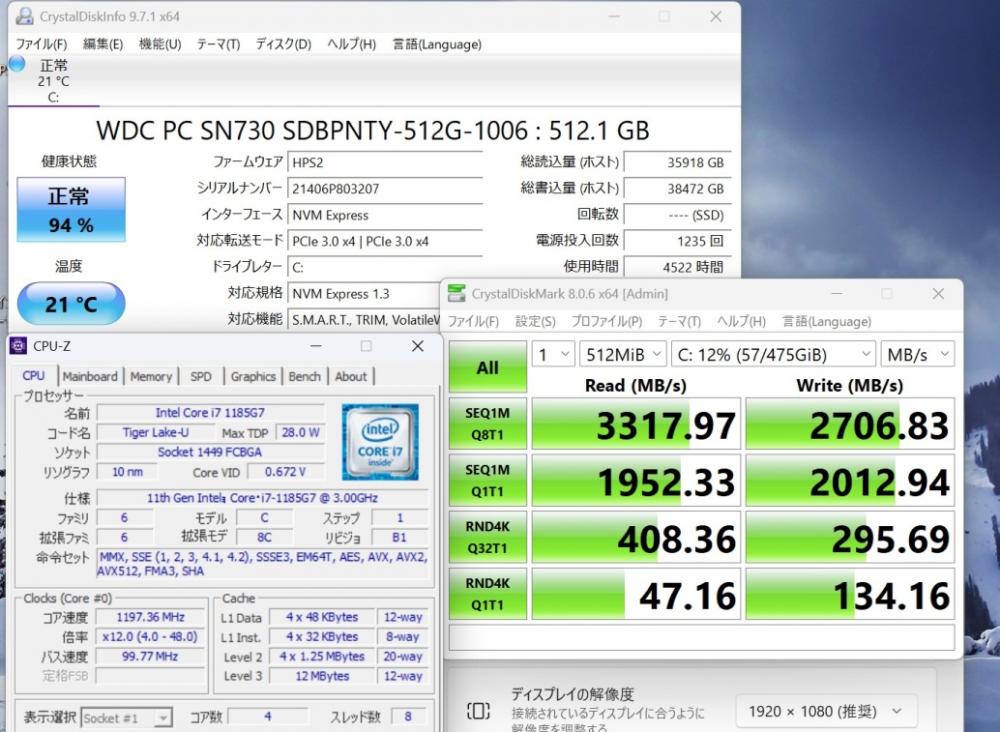Image resolution: width=1000 pixels, height=732 pixels.
Task: Click the total host reads value 35918 GB
Action: coord(677,162)
